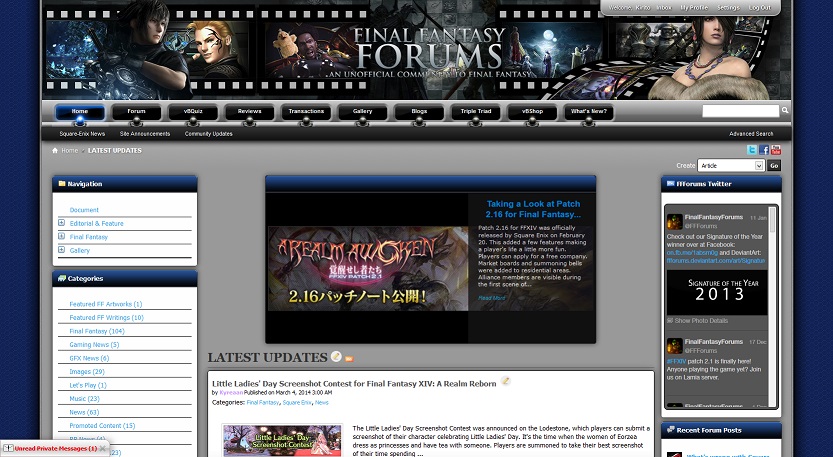Click edit icon next to Little Ladies' Day article title
Screen dimensions: 833x457
coord(506,381)
